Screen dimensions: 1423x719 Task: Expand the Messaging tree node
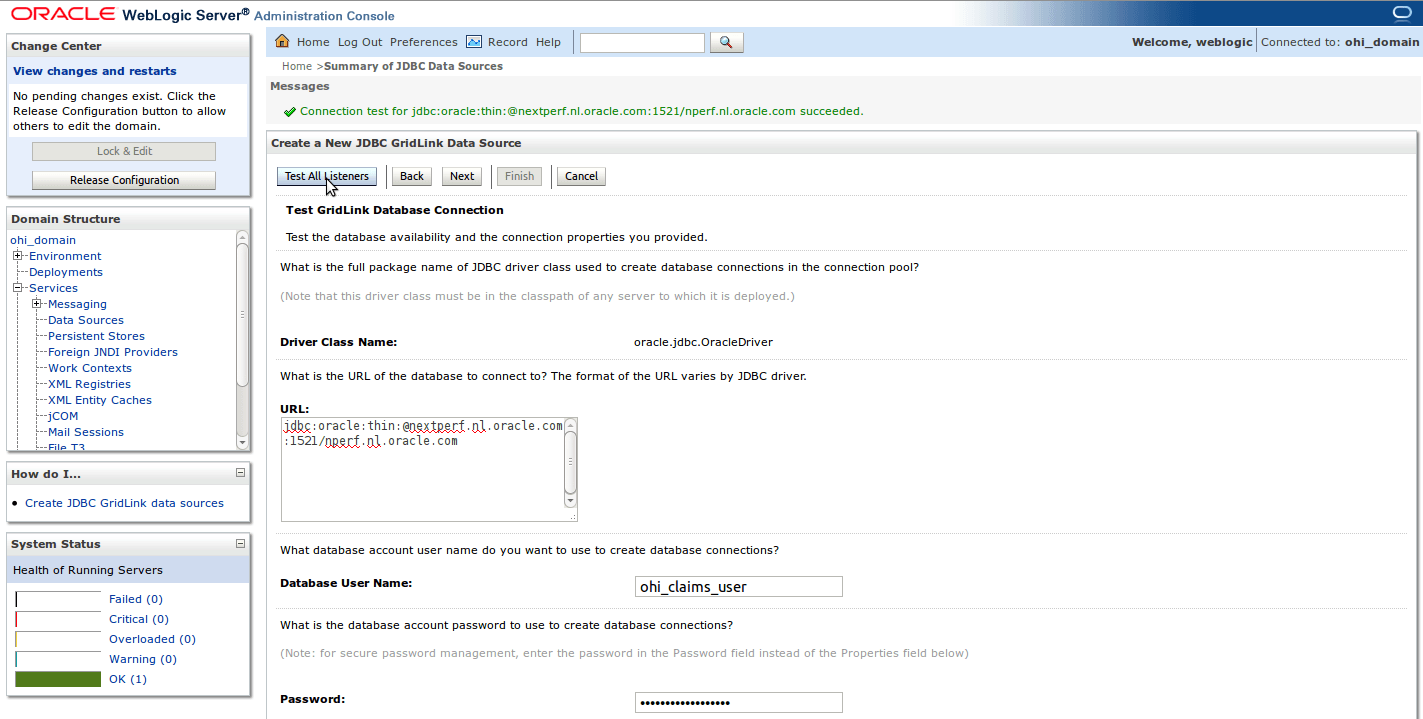tap(37, 304)
